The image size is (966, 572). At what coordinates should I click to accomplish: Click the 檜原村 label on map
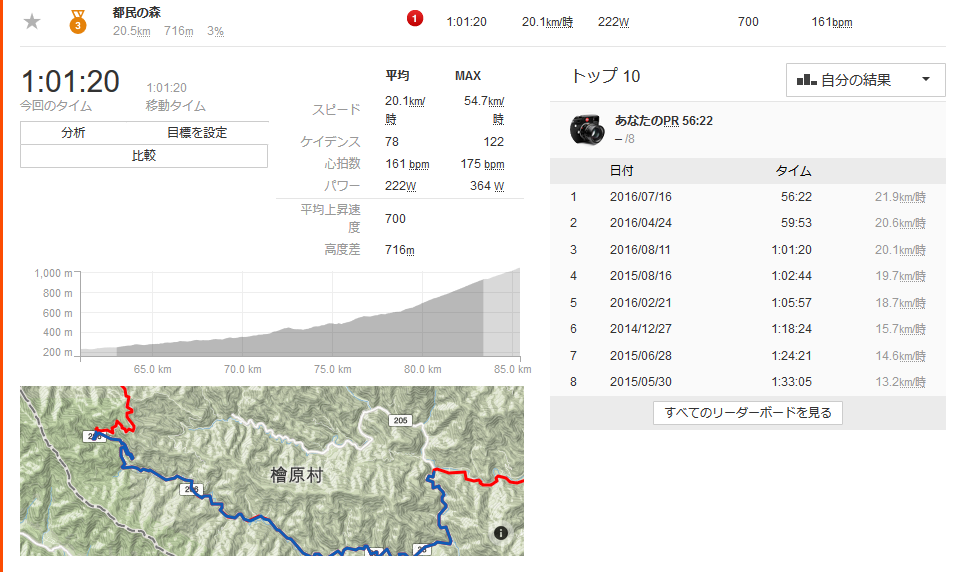coord(296,475)
